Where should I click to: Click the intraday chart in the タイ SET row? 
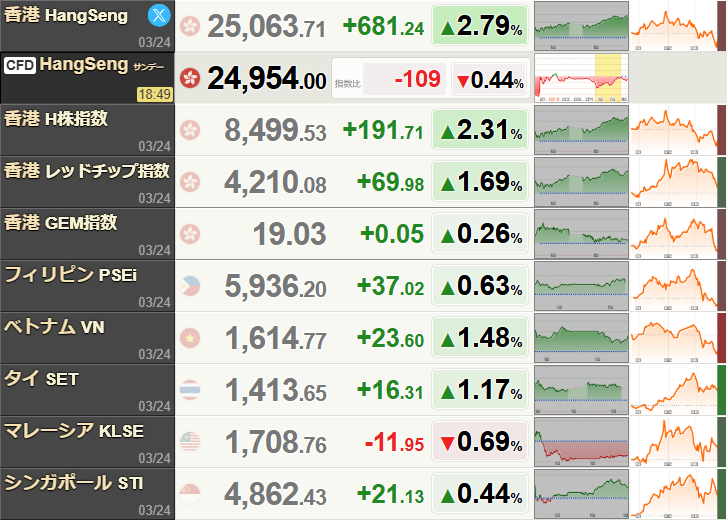(x=581, y=390)
